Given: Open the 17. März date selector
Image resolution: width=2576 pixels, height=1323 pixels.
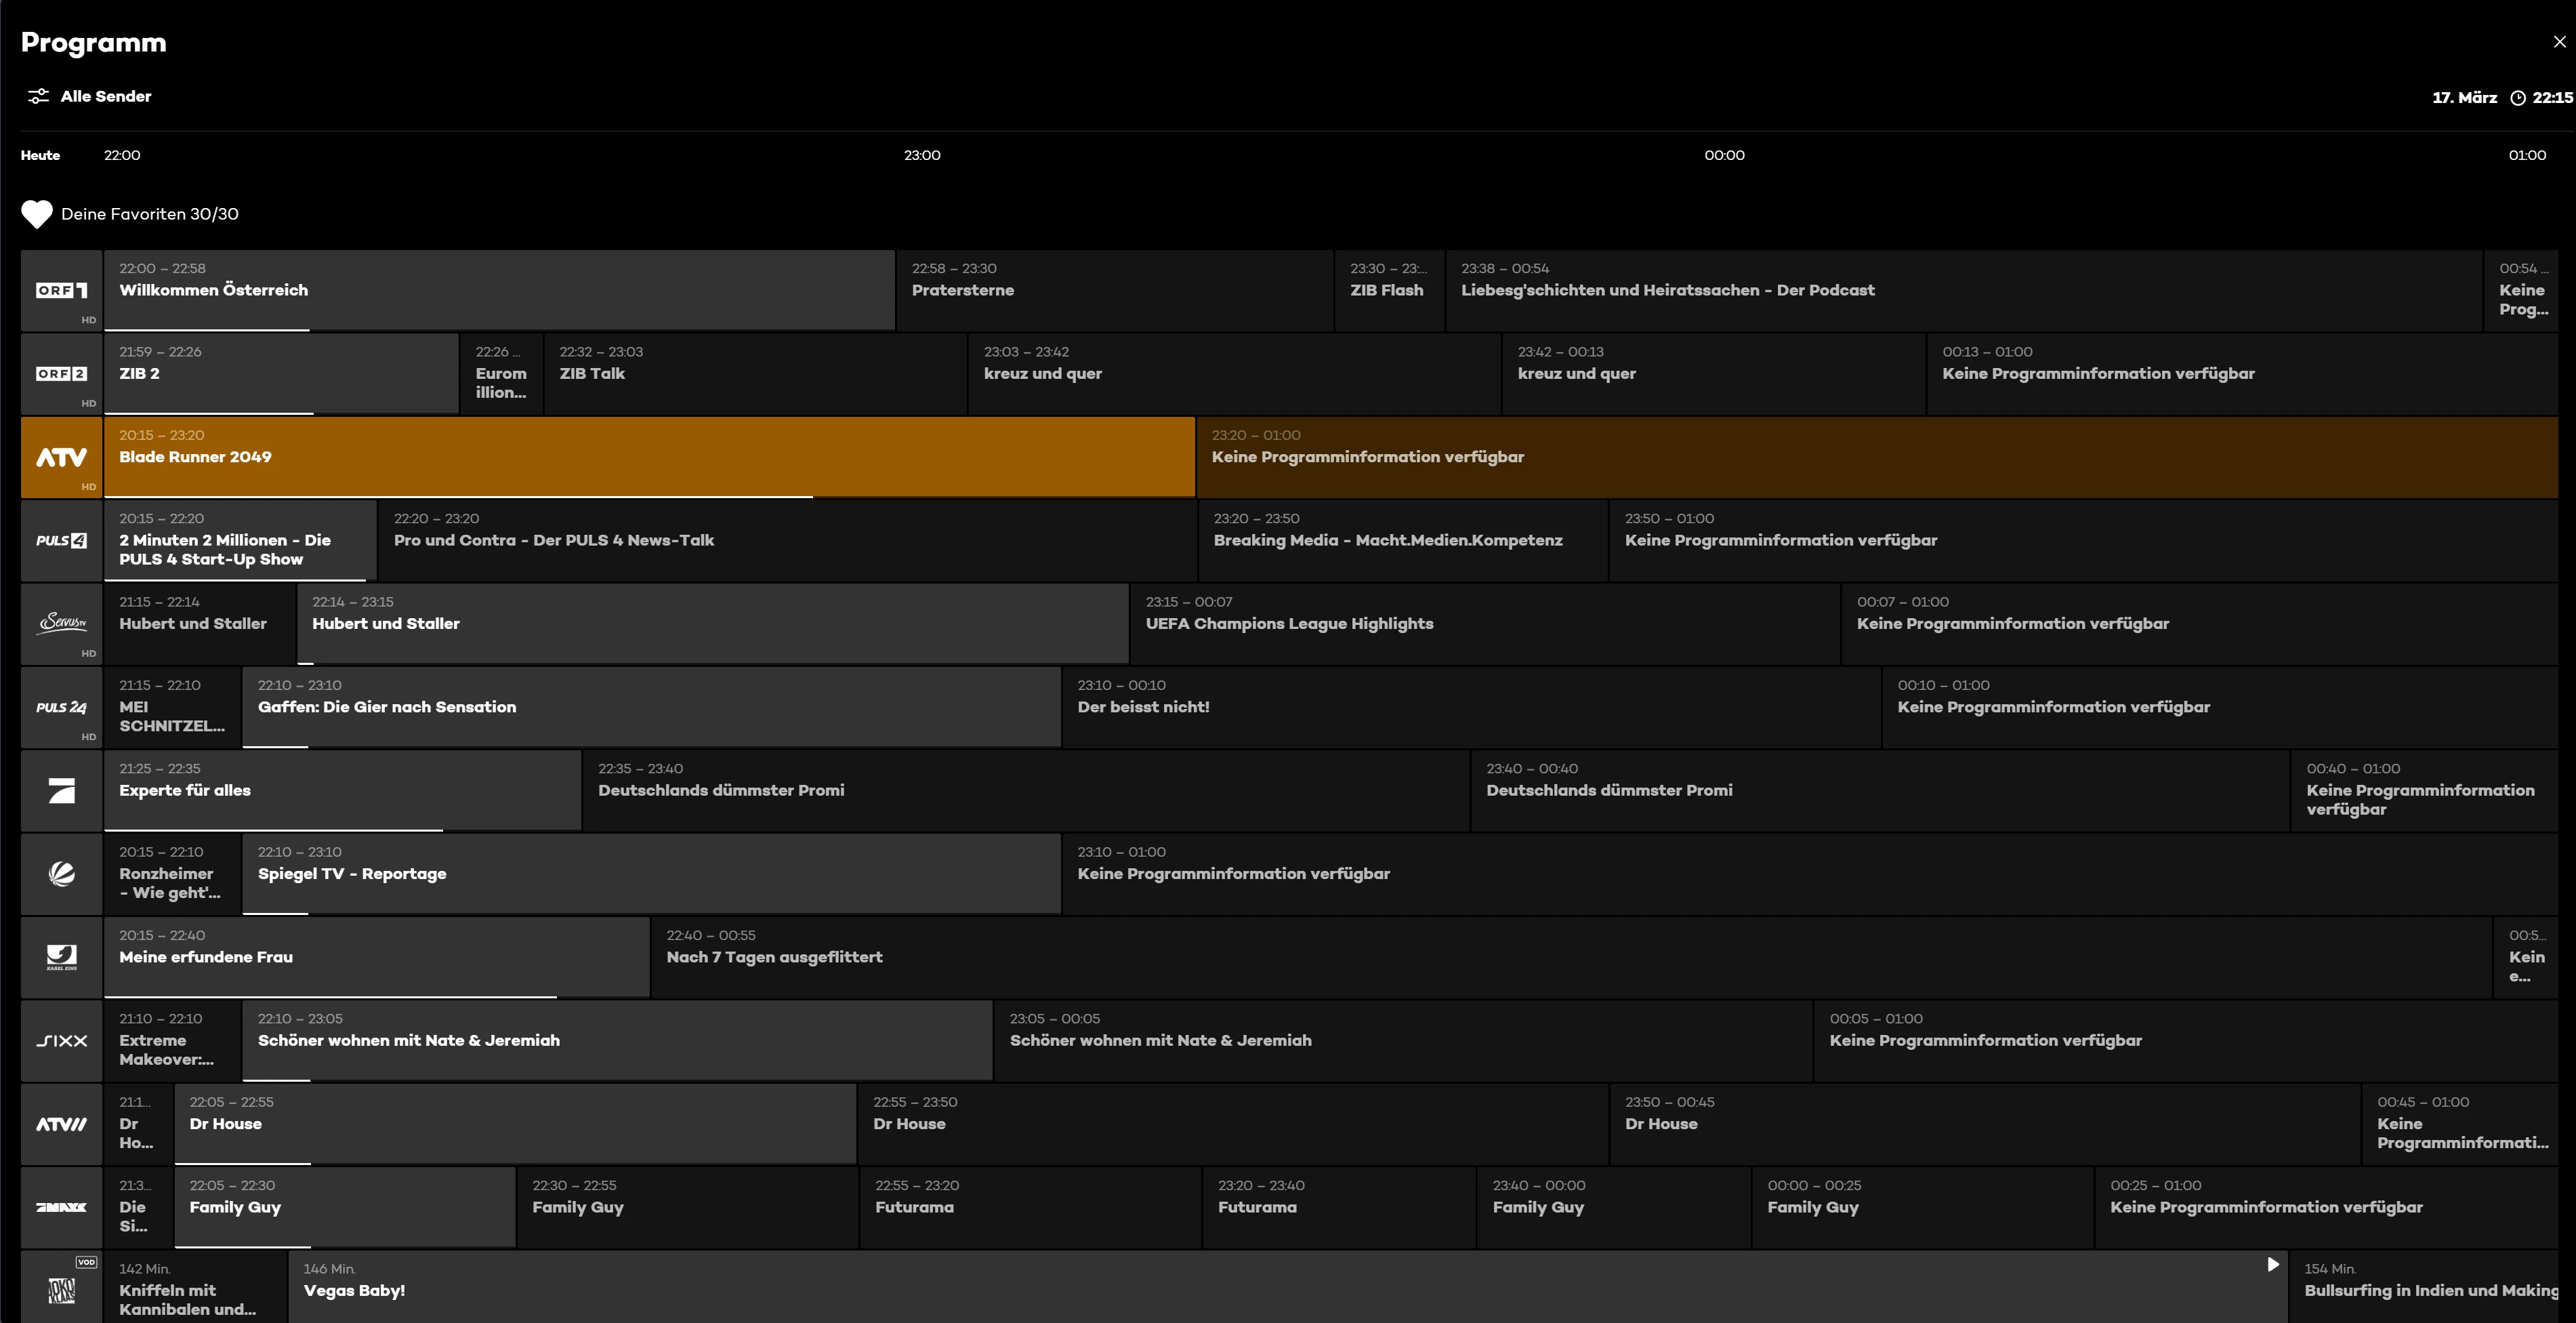Looking at the screenshot, I should click(x=2464, y=98).
